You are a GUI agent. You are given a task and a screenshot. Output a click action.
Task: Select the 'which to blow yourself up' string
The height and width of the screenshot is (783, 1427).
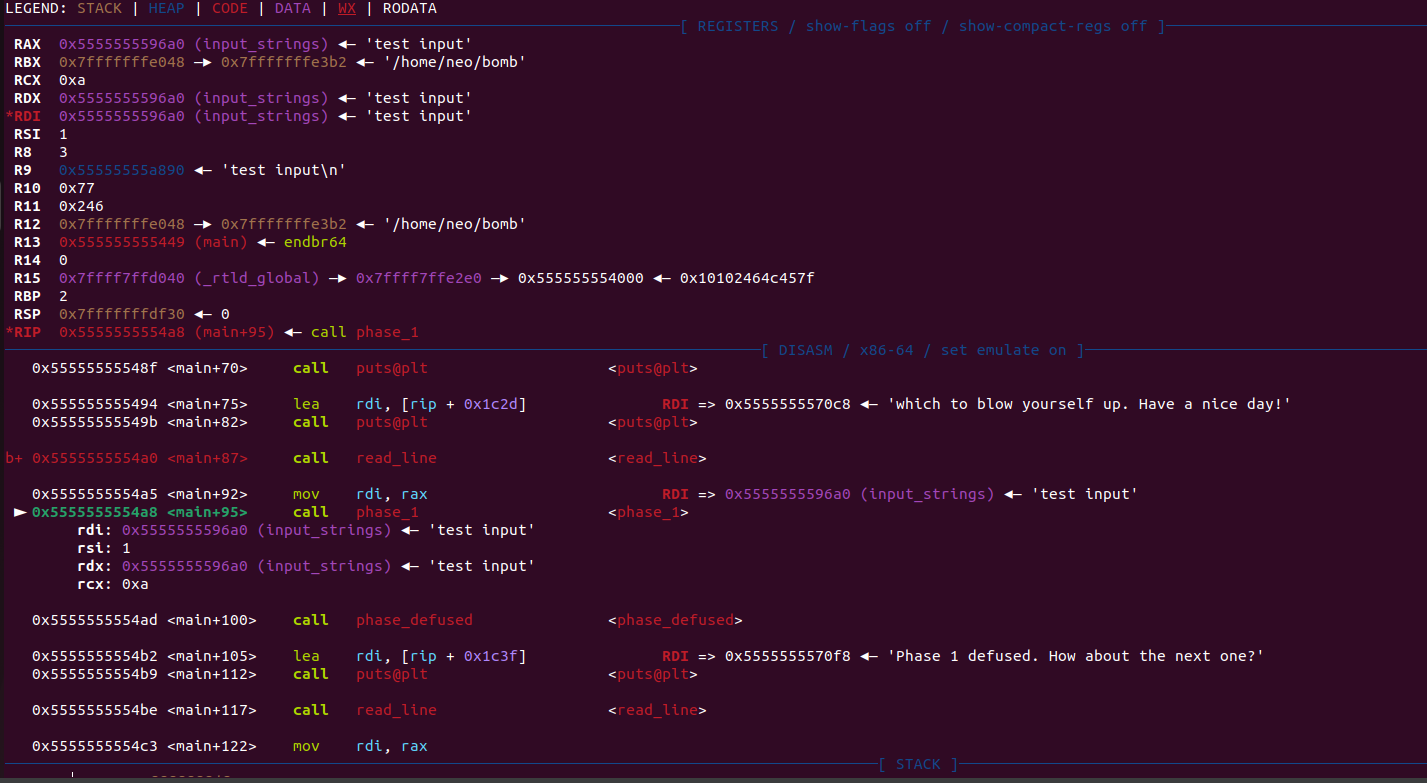point(1090,404)
